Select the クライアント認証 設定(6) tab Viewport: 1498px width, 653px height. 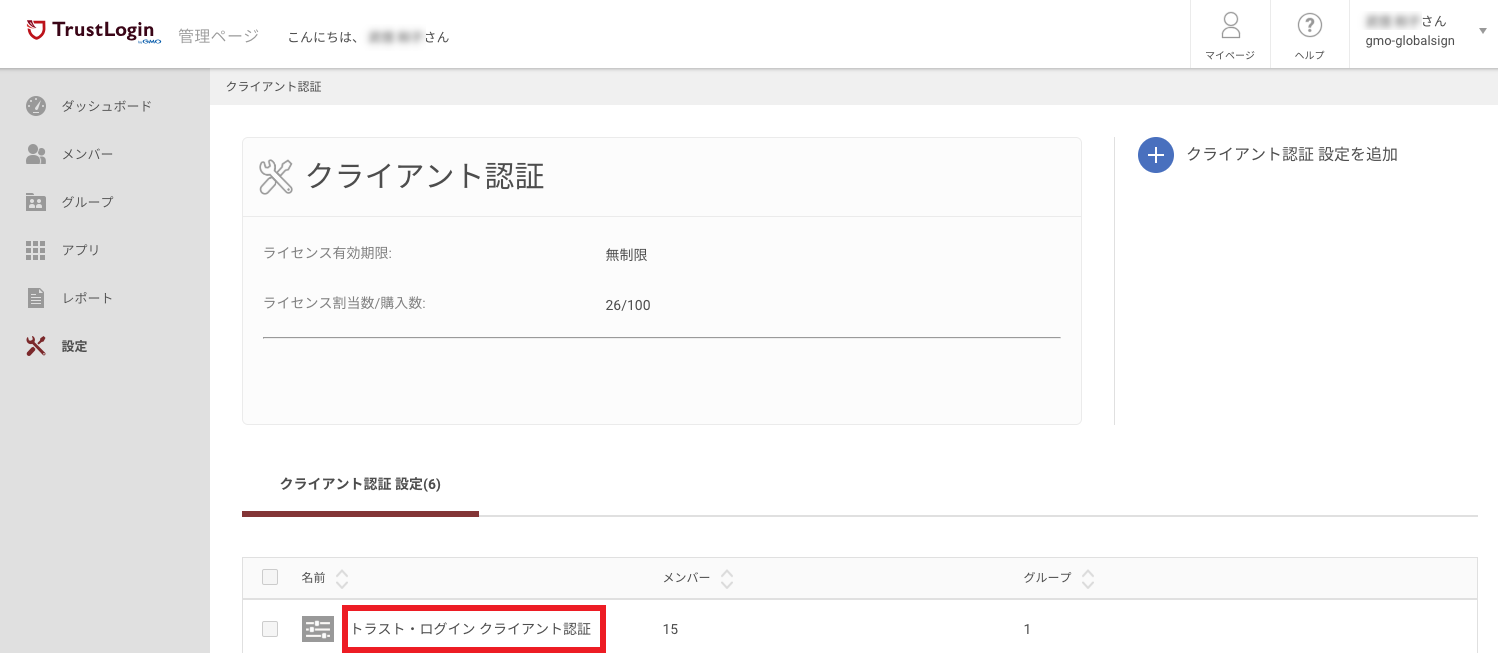point(360,484)
